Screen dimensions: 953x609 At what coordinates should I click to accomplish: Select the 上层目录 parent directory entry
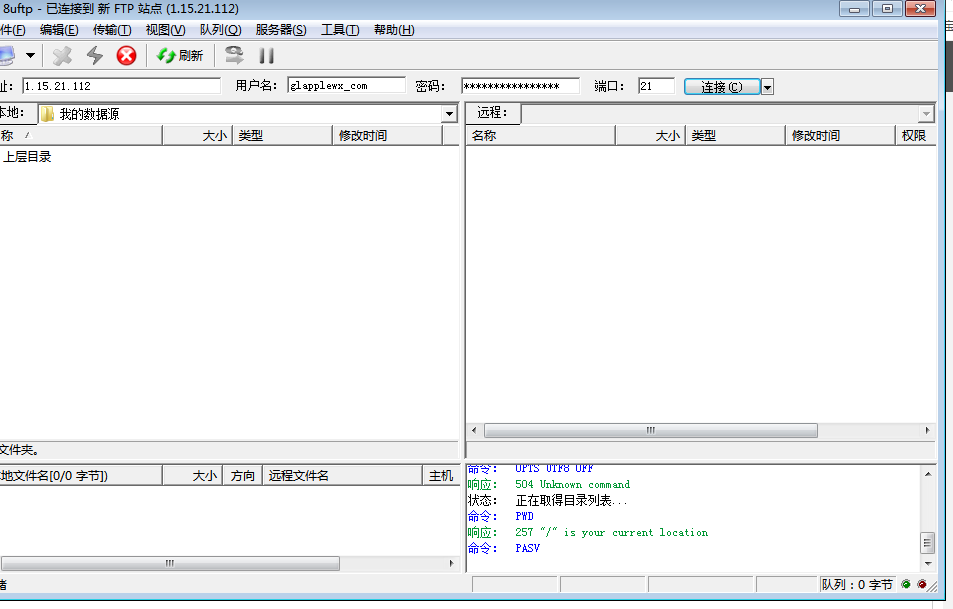pos(27,157)
